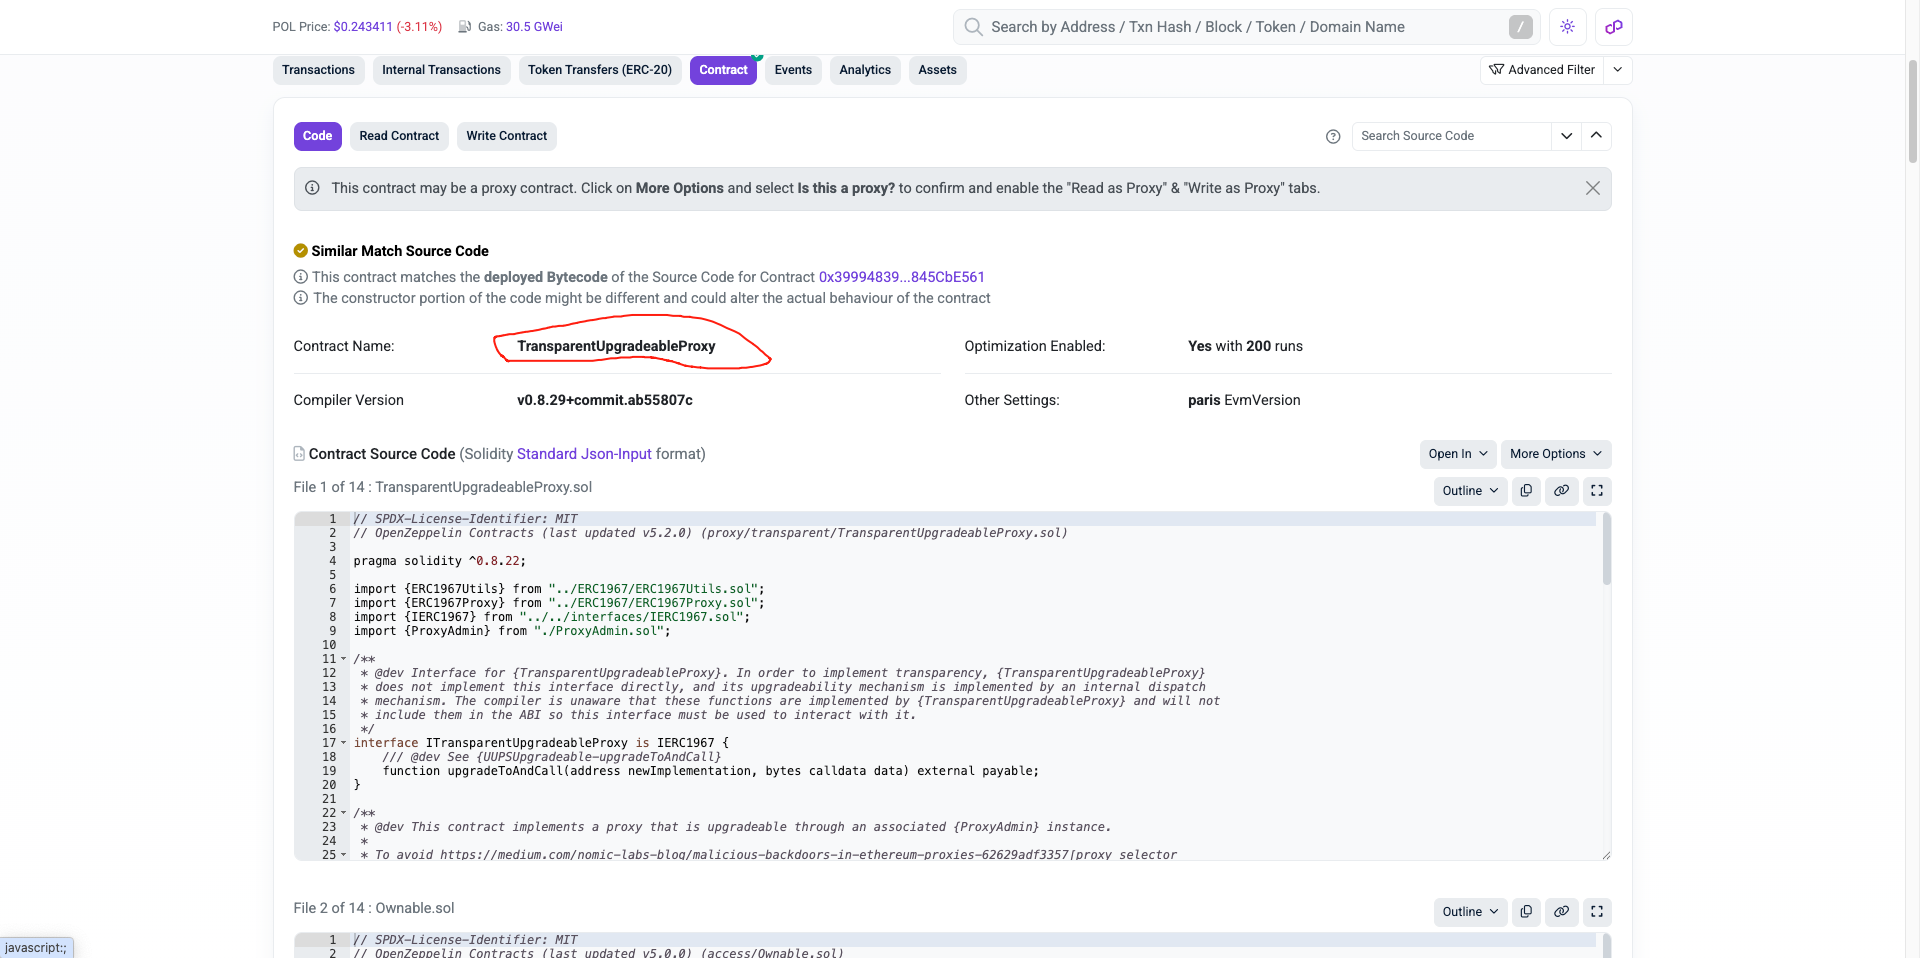Focus the Search Source Code field
Screen dimensions: 1920x958
coord(1450,136)
